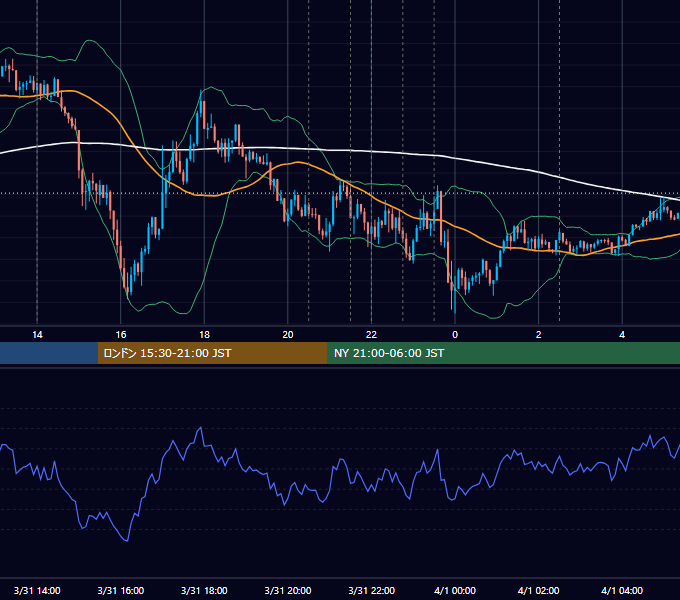Click the 4/1 02:00 time label
The height and width of the screenshot is (600, 680).
539,590
